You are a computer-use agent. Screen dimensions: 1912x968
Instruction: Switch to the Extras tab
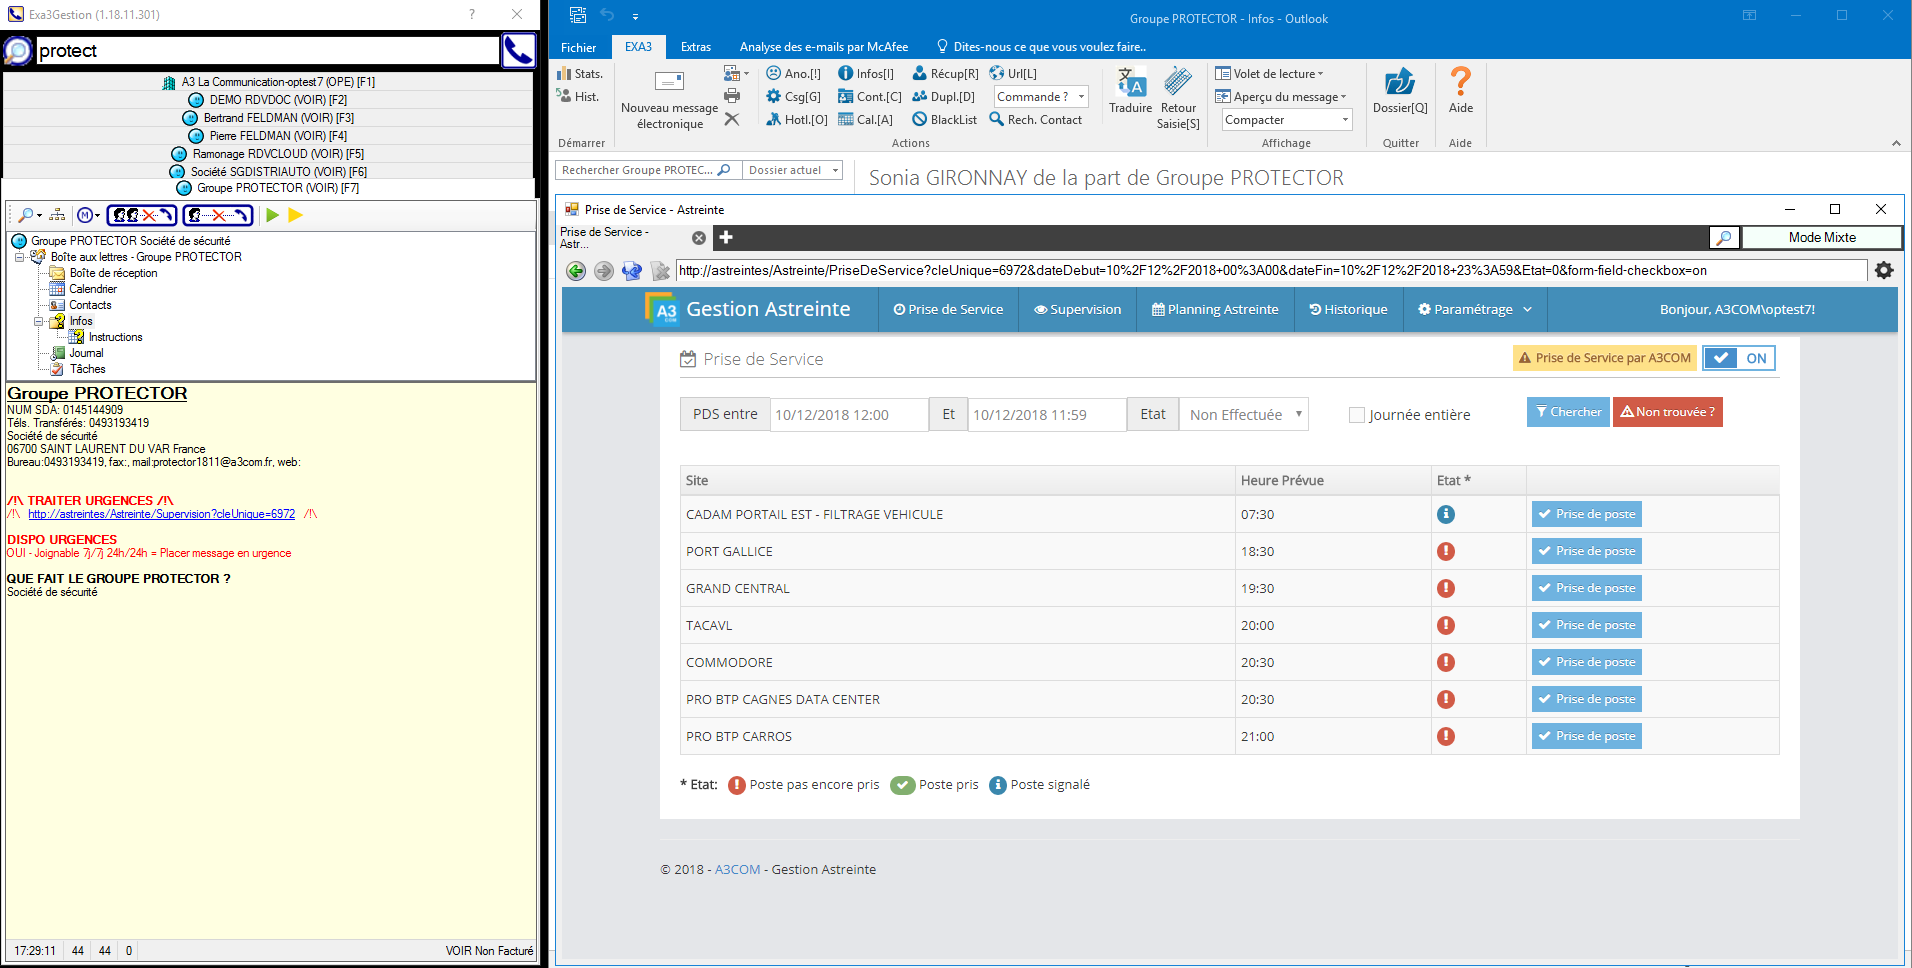[695, 47]
